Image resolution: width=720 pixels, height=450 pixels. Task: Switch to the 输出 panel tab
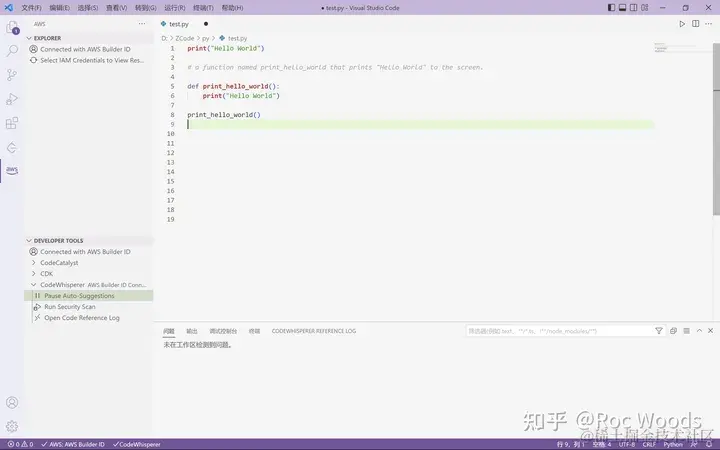[192, 331]
